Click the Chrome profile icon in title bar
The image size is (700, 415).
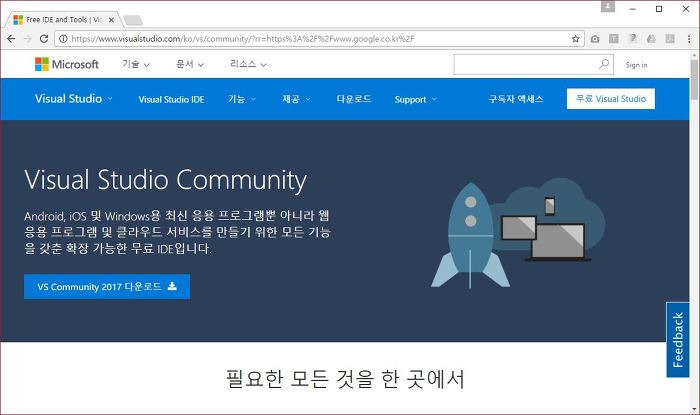click(x=608, y=7)
